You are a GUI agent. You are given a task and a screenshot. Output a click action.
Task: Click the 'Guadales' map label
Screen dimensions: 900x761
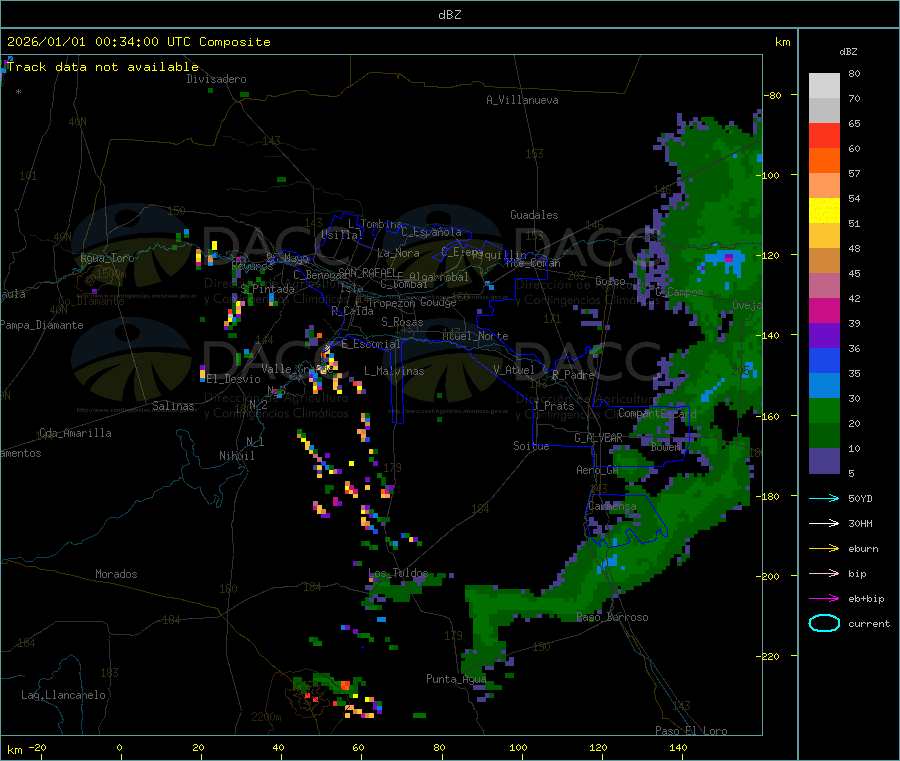(x=534, y=215)
